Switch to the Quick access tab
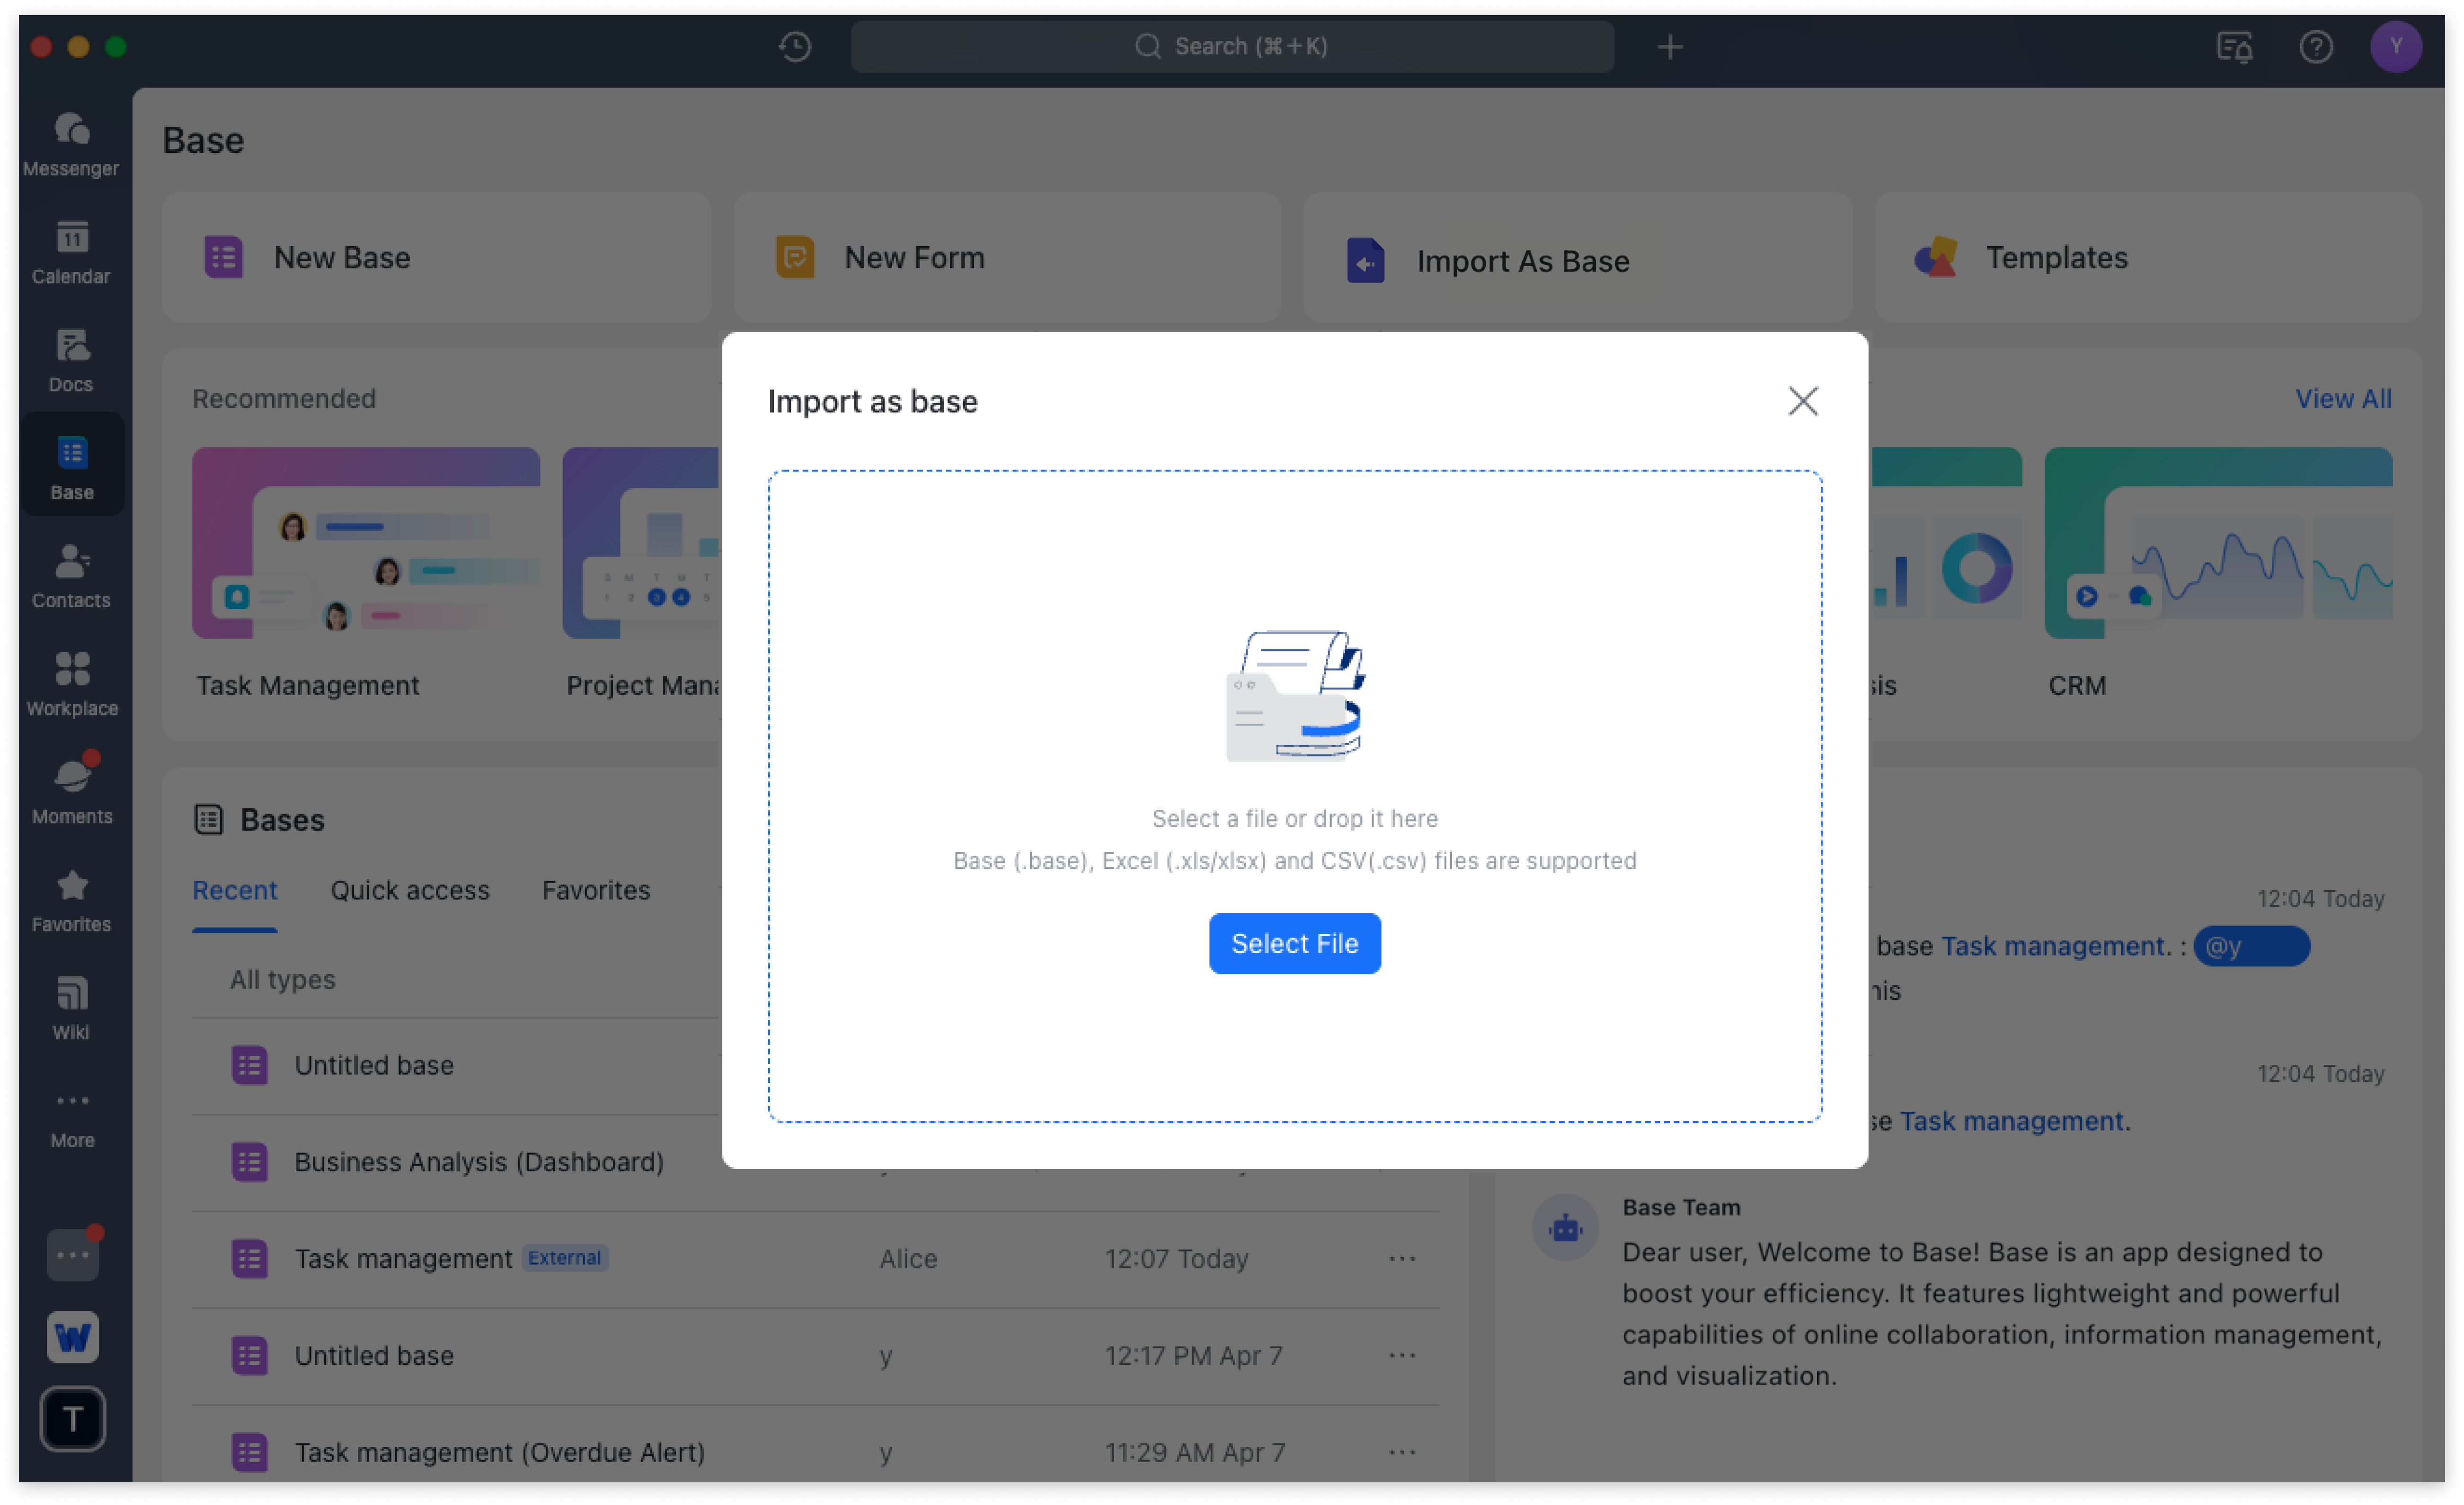2464x1505 pixels. 410,890
